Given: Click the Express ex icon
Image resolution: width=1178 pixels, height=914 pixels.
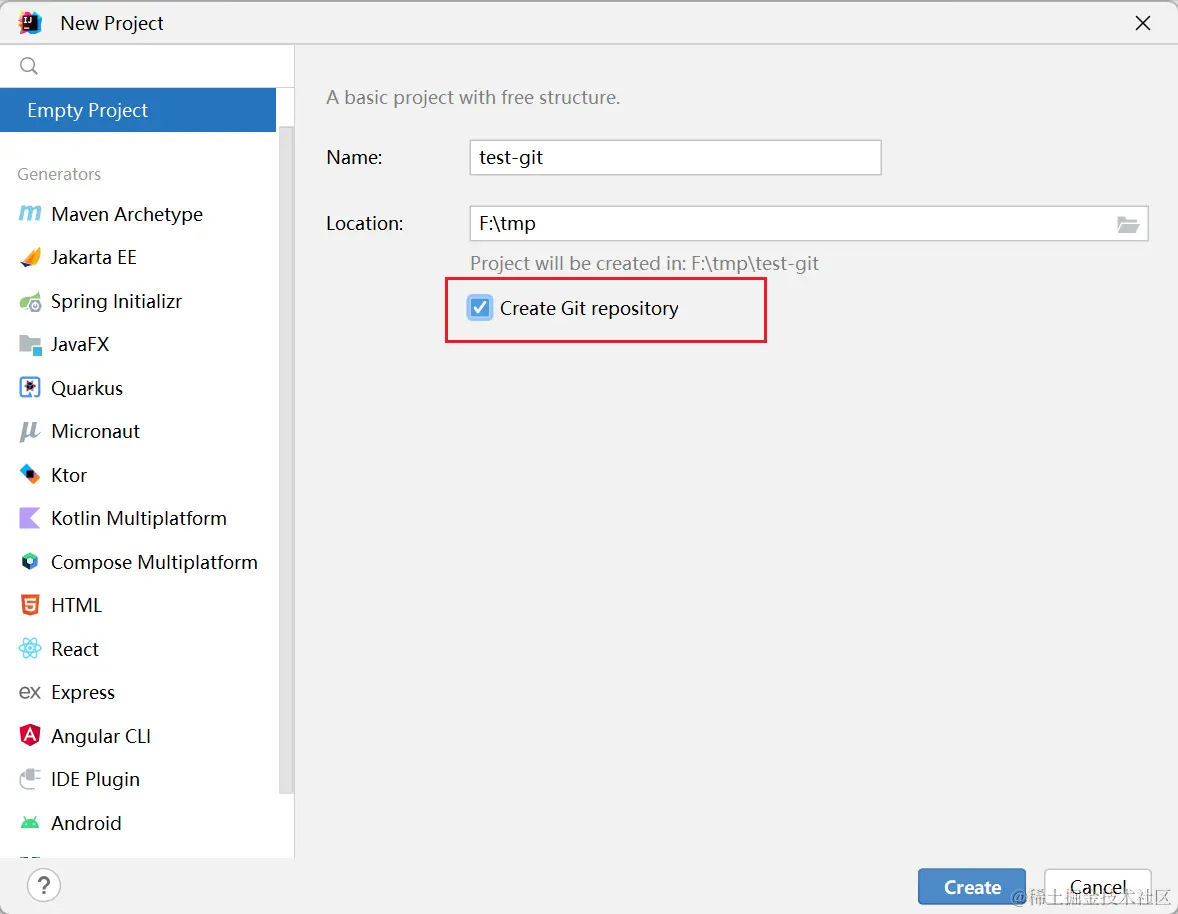Looking at the screenshot, I should [30, 692].
